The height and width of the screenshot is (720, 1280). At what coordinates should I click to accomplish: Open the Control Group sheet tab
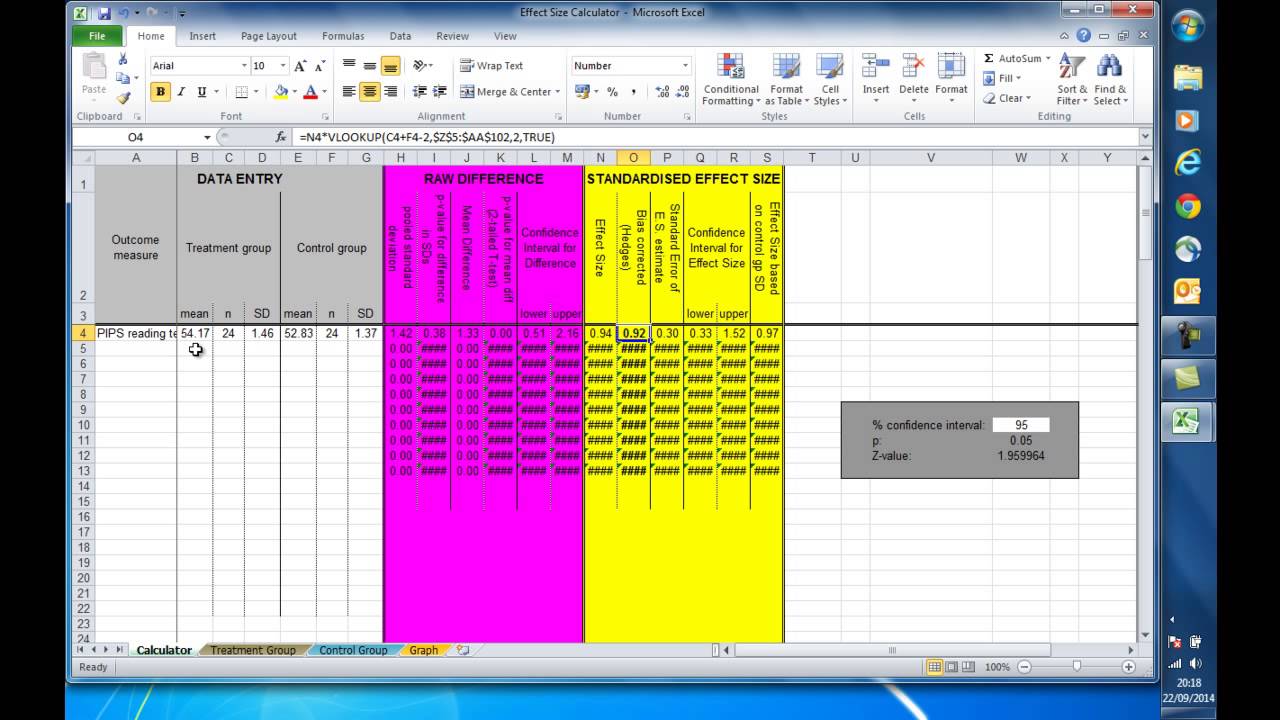click(x=353, y=650)
